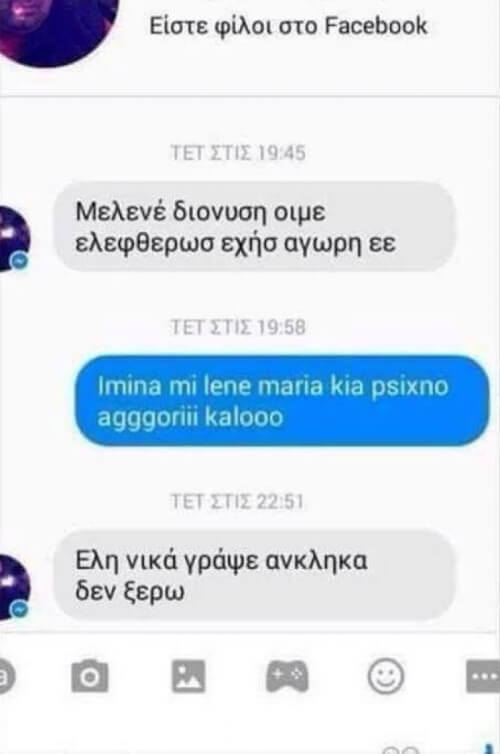The image size is (500, 754).
Task: Tap the timestamp 'ΤΕΤ ΣΤΙΣ 22:51'
Action: tap(237, 502)
